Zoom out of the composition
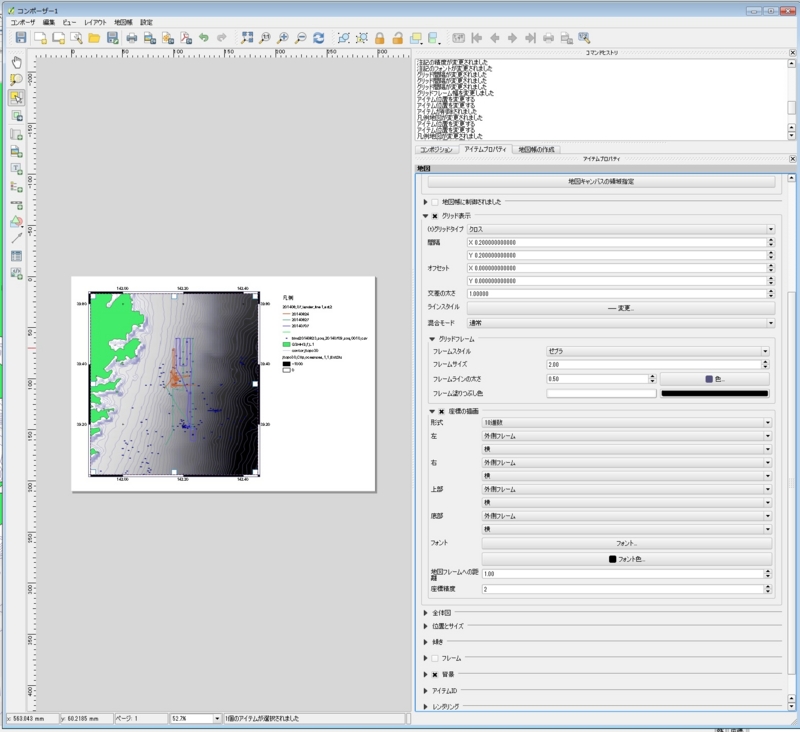 coord(301,37)
